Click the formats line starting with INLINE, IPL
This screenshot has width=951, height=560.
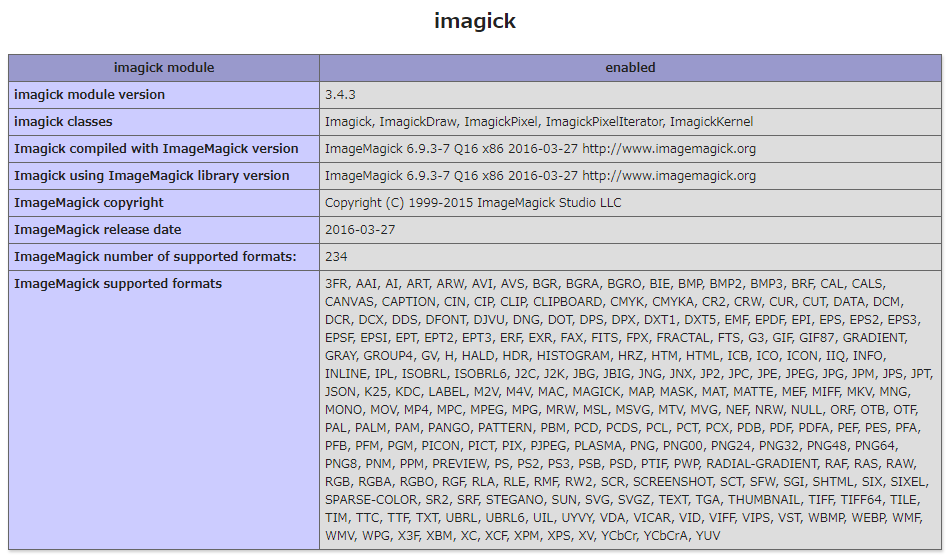[x=628, y=374]
